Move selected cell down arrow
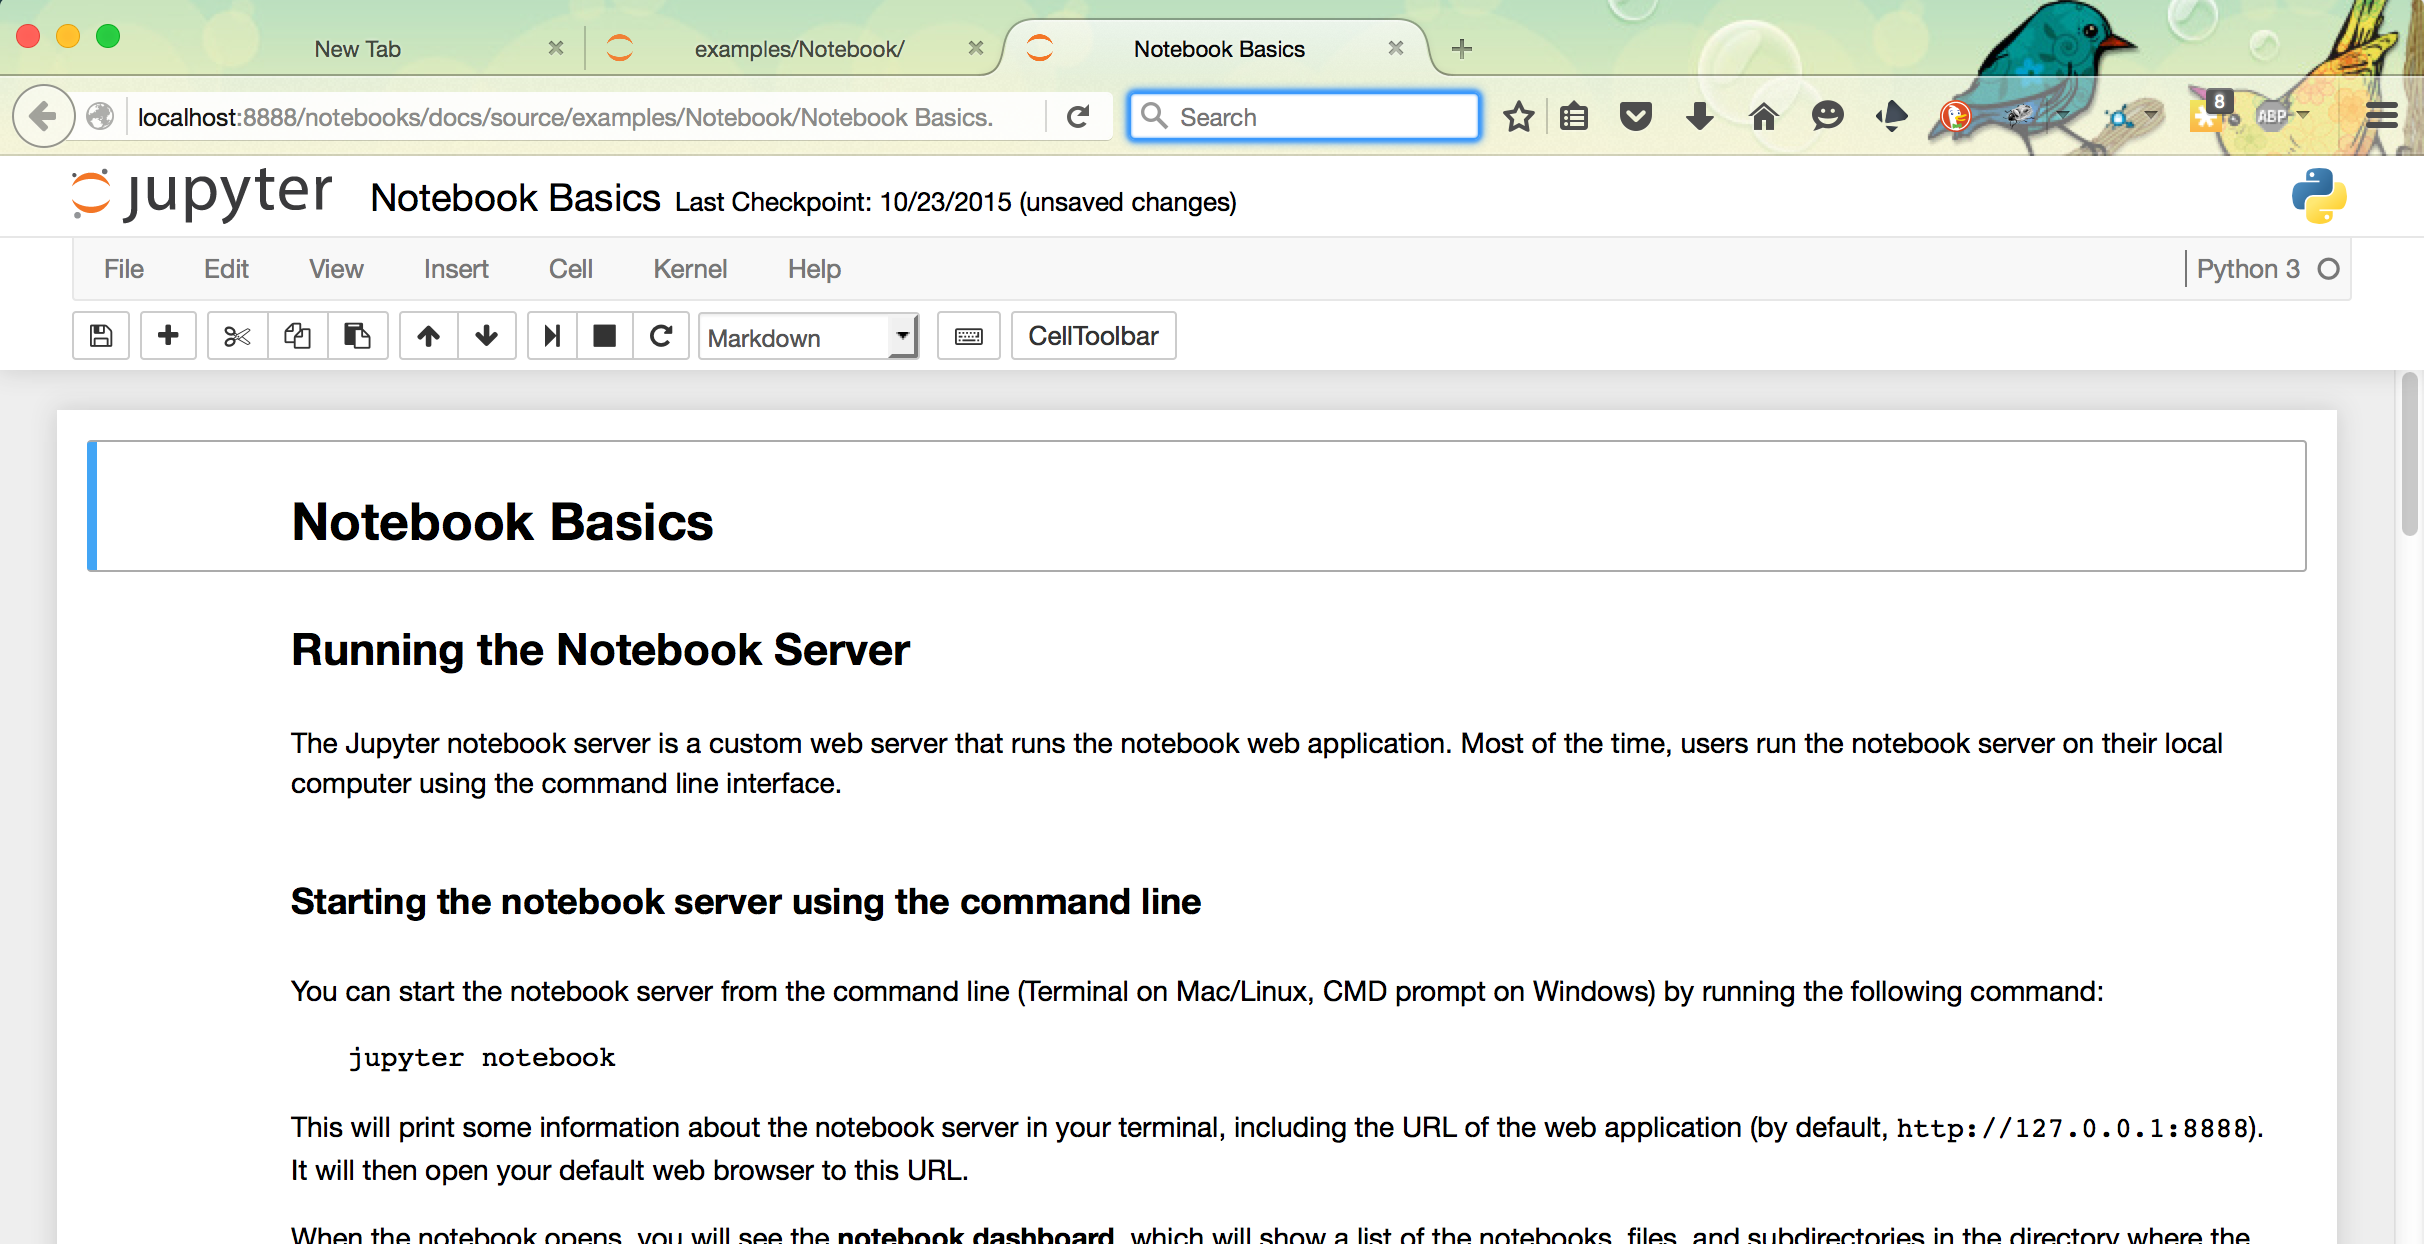2424x1244 pixels. tap(487, 336)
